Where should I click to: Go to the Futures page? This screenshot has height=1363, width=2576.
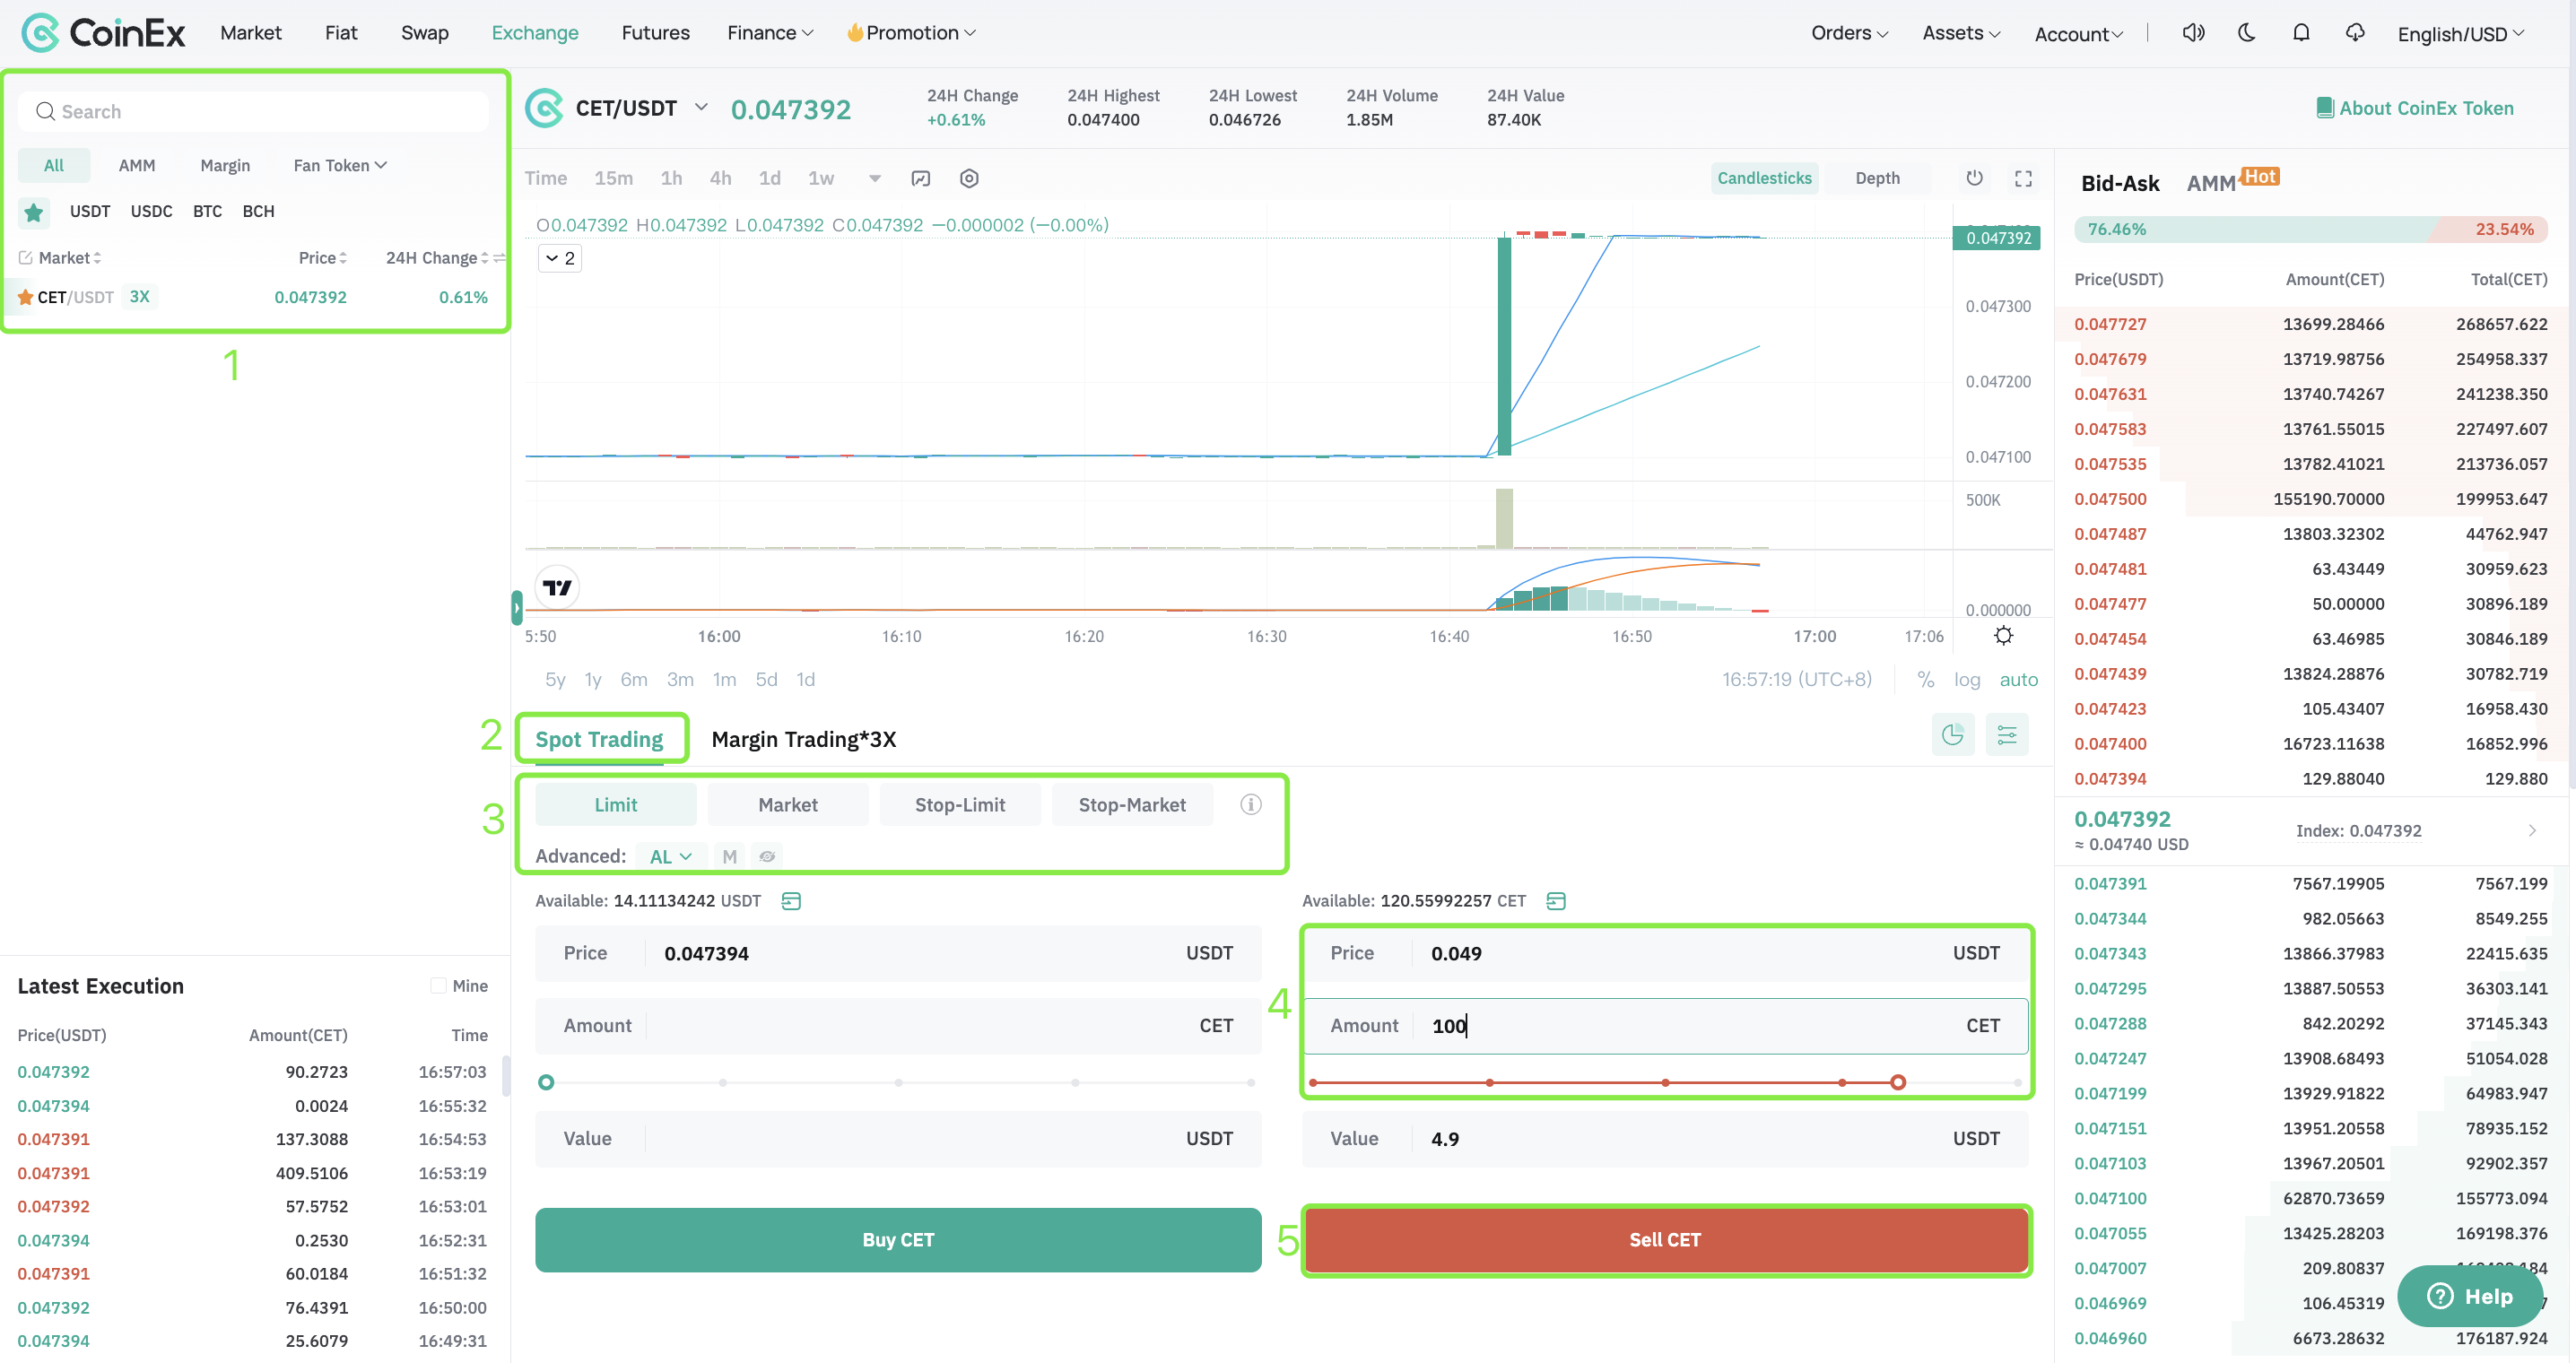(655, 33)
